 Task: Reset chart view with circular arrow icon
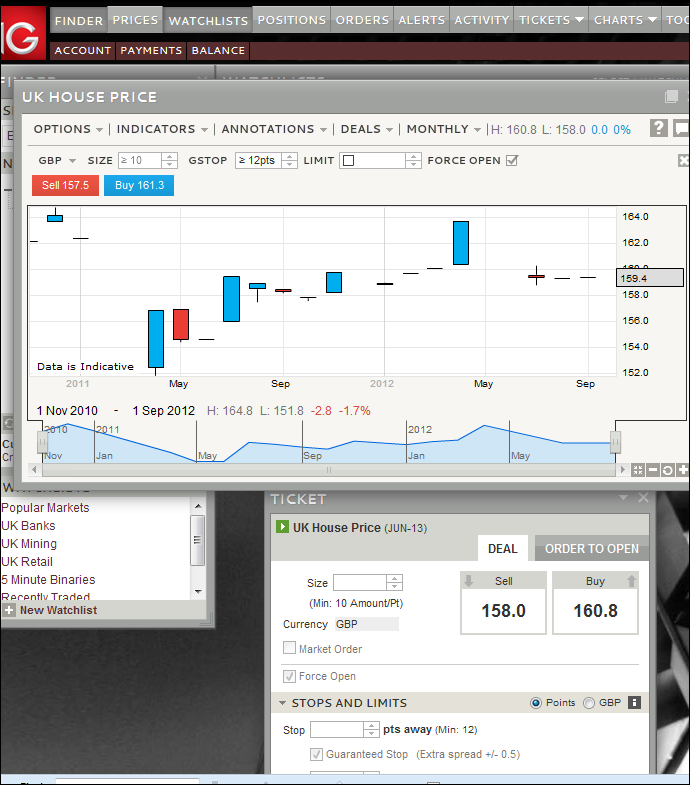(x=668, y=470)
